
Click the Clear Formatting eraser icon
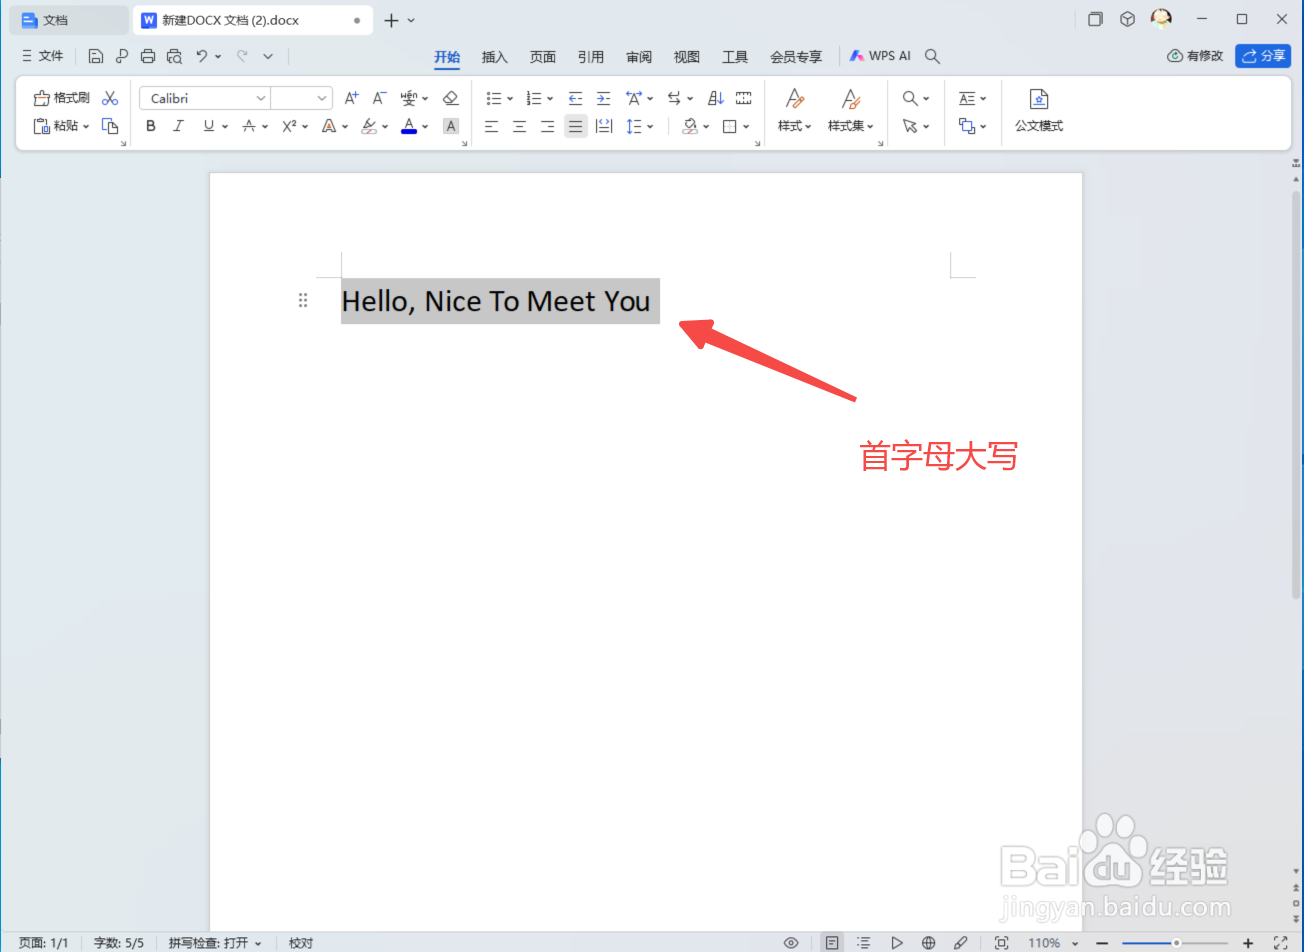tap(450, 98)
